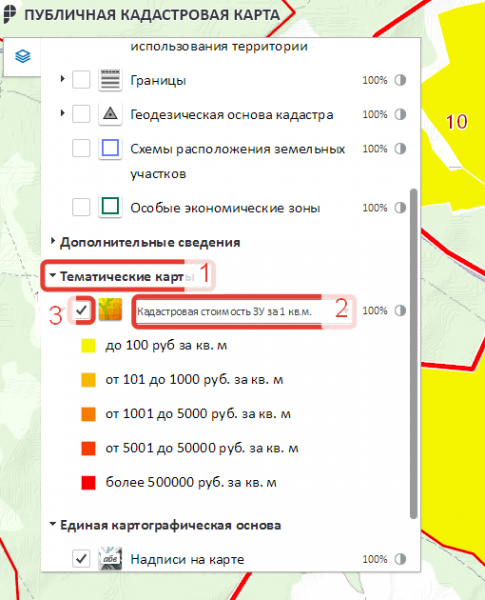The height and width of the screenshot is (600, 485).
Task: Open the Кадастровая стоимость ЗУ dropdown
Action: click(x=243, y=311)
